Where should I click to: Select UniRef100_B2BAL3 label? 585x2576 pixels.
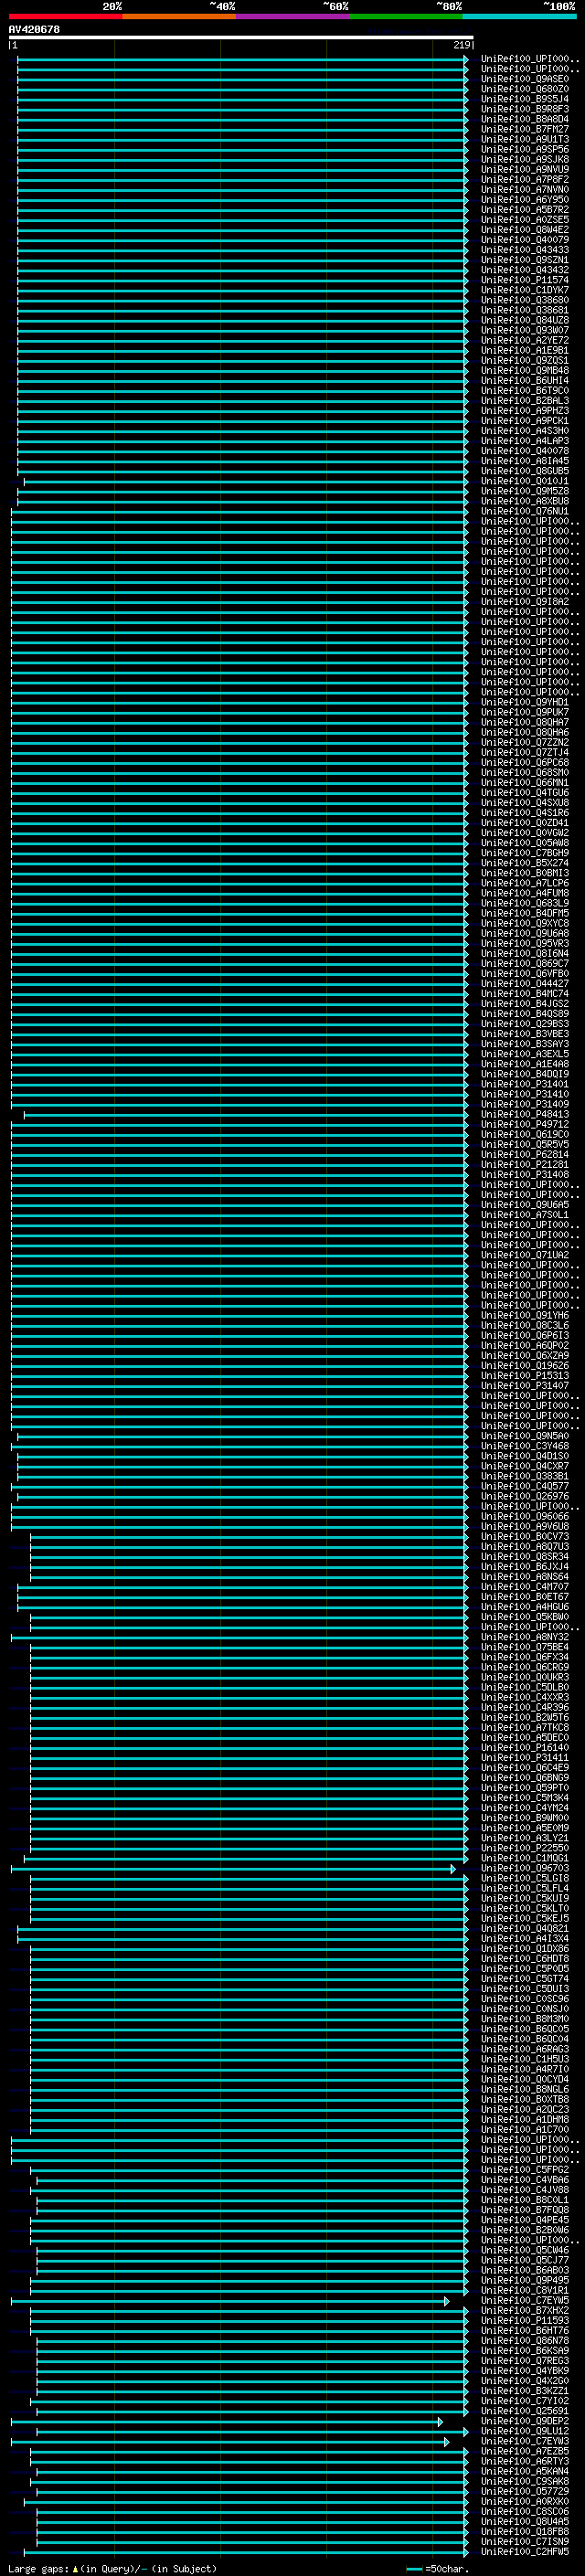click(x=524, y=400)
